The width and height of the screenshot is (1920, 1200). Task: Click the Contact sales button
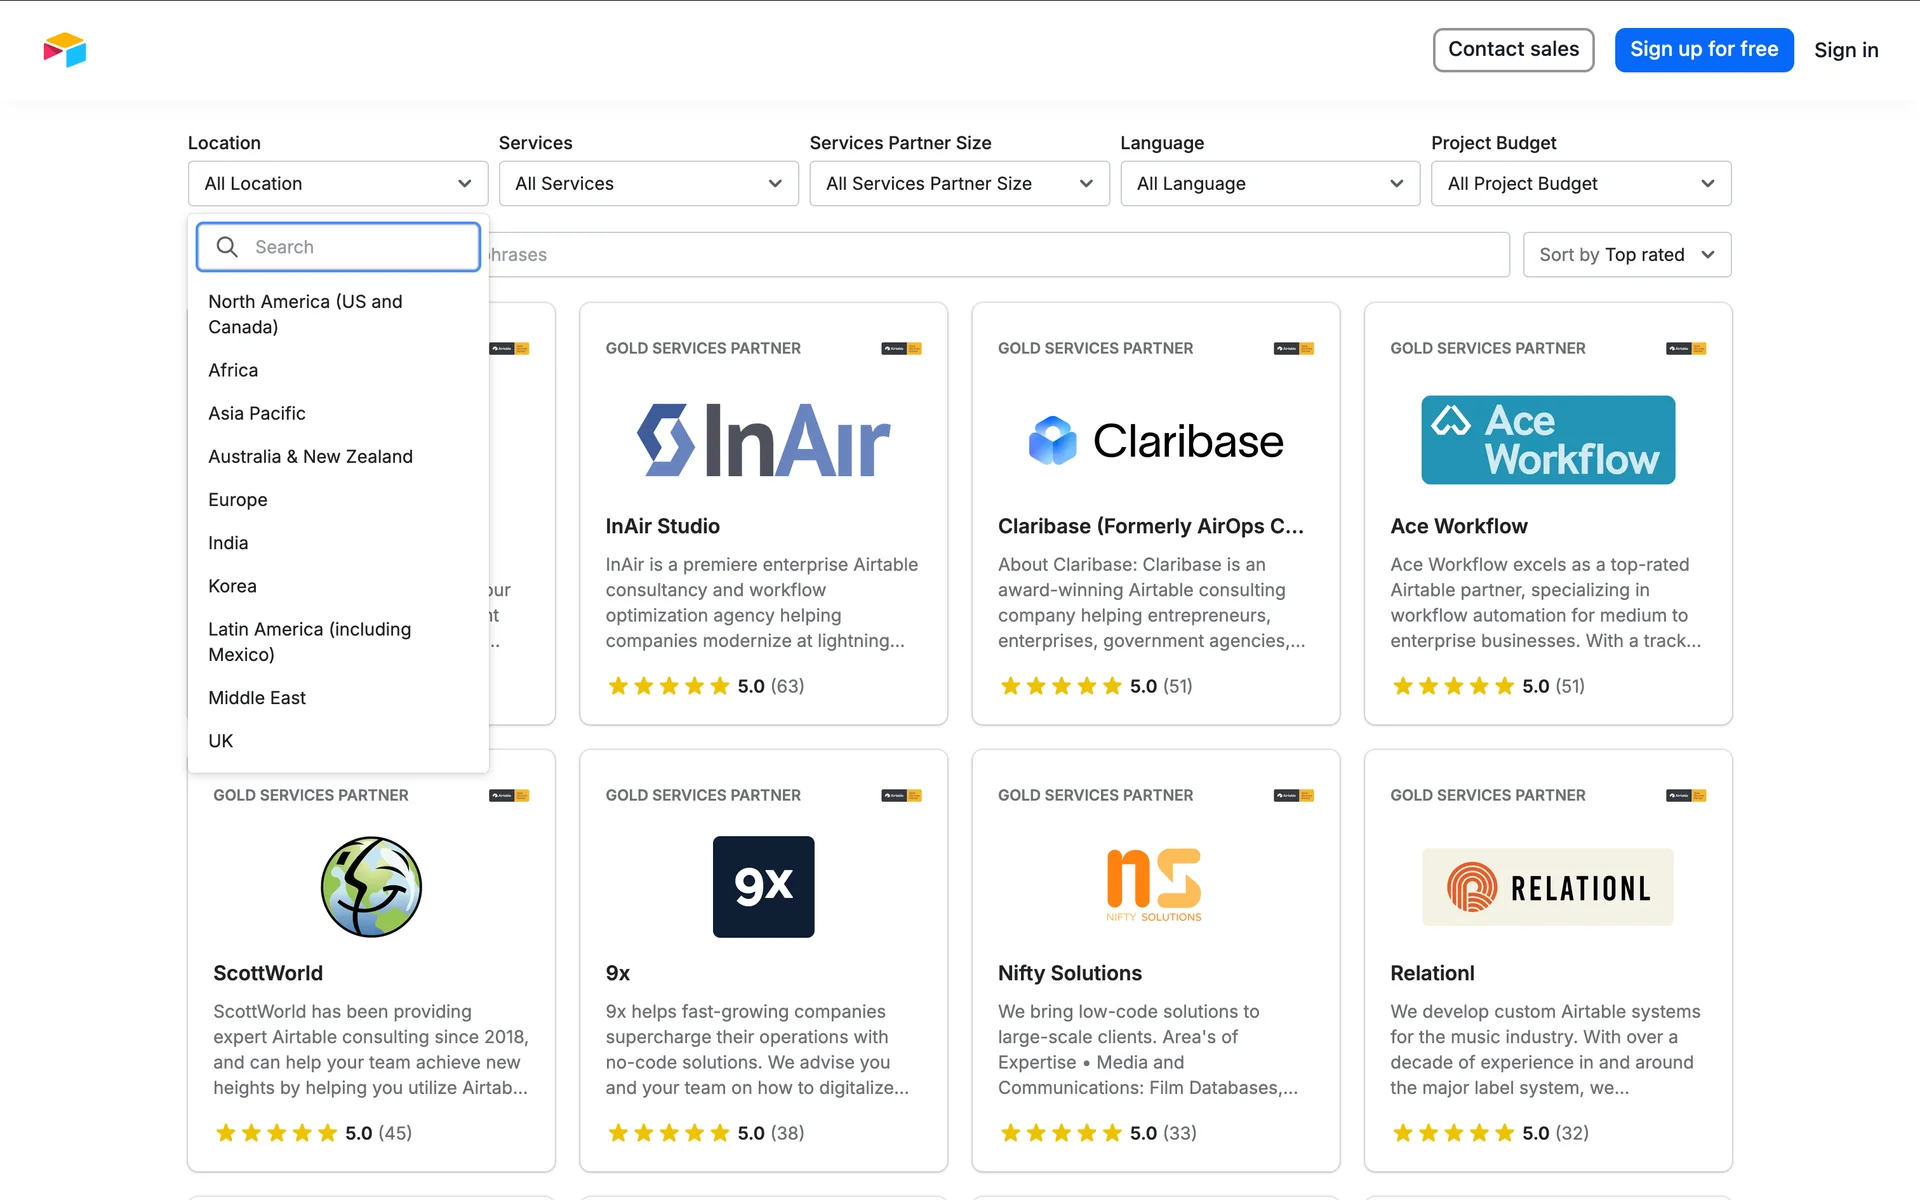[1513, 50]
